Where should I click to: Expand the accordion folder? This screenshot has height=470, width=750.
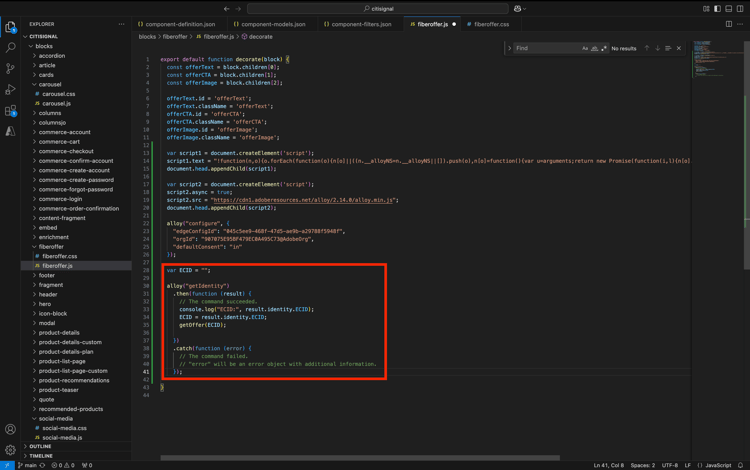52,56
